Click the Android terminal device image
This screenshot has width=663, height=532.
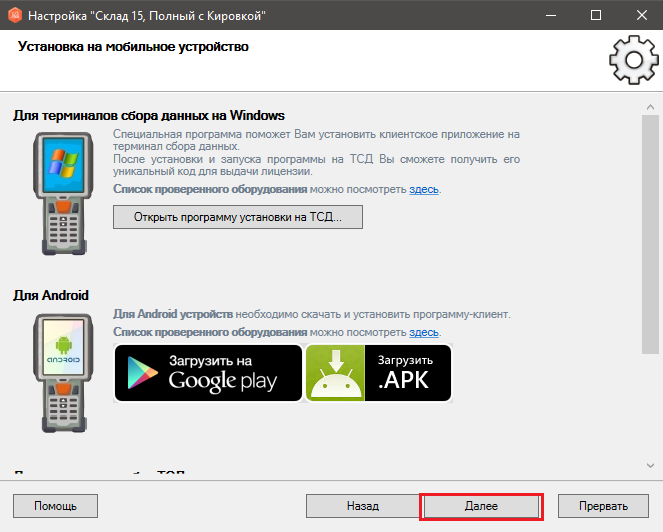[x=63, y=373]
